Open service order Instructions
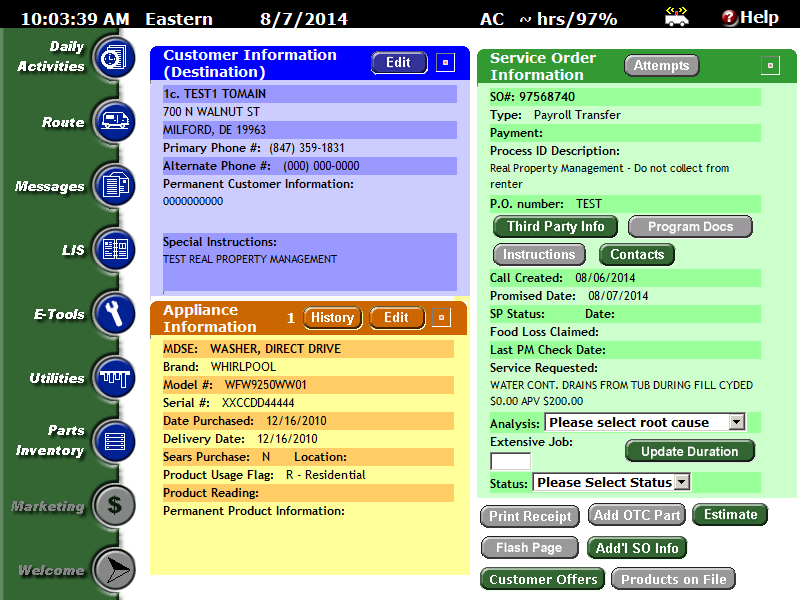800x600 pixels. point(539,254)
